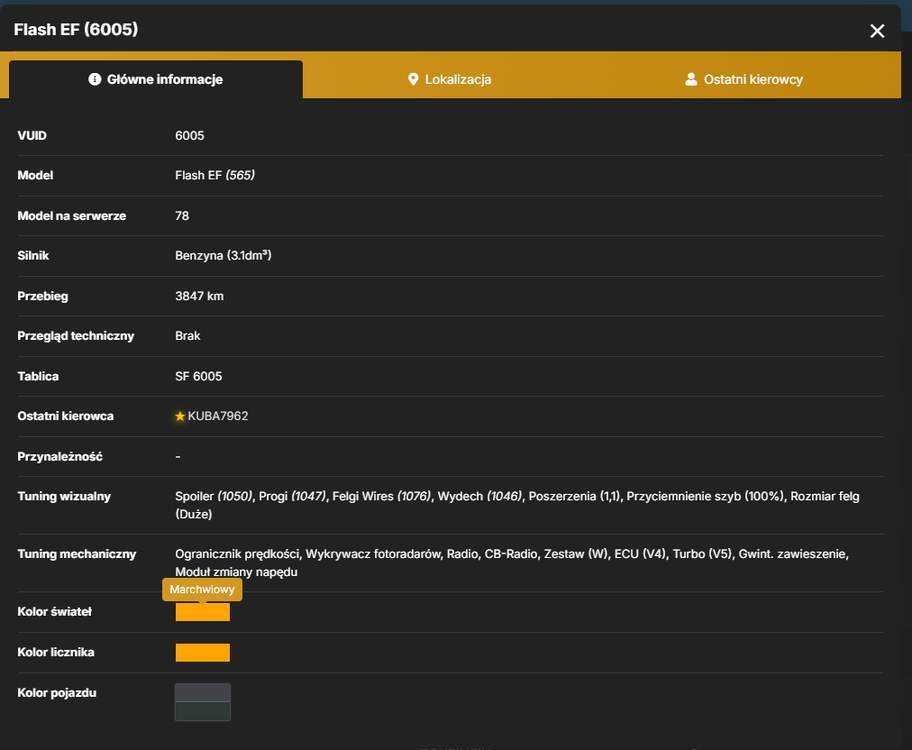912x750 pixels.
Task: Click the Przebieg label
Action: tap(42, 296)
